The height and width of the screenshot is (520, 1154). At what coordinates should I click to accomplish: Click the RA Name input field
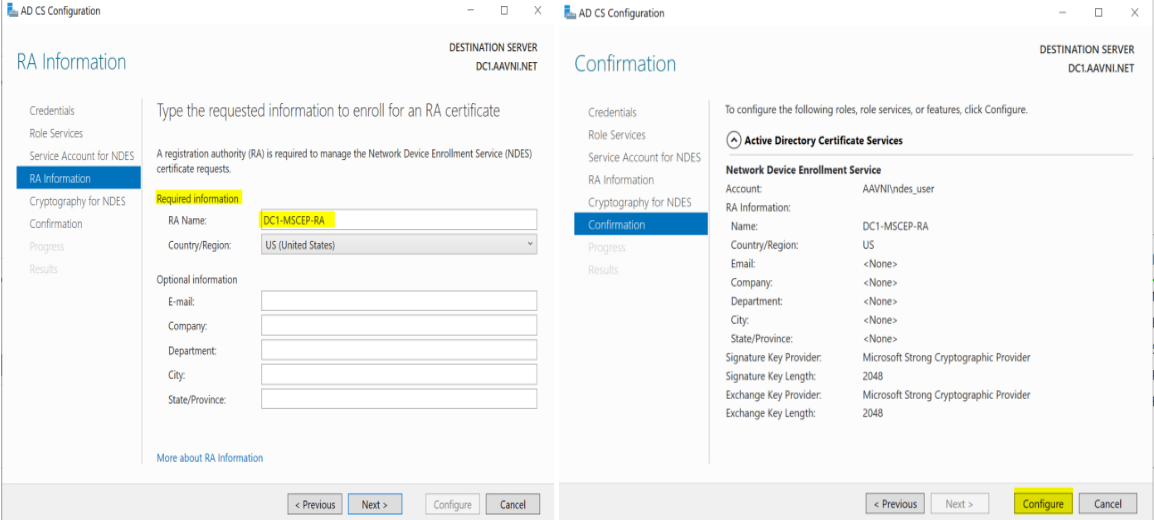coord(398,220)
